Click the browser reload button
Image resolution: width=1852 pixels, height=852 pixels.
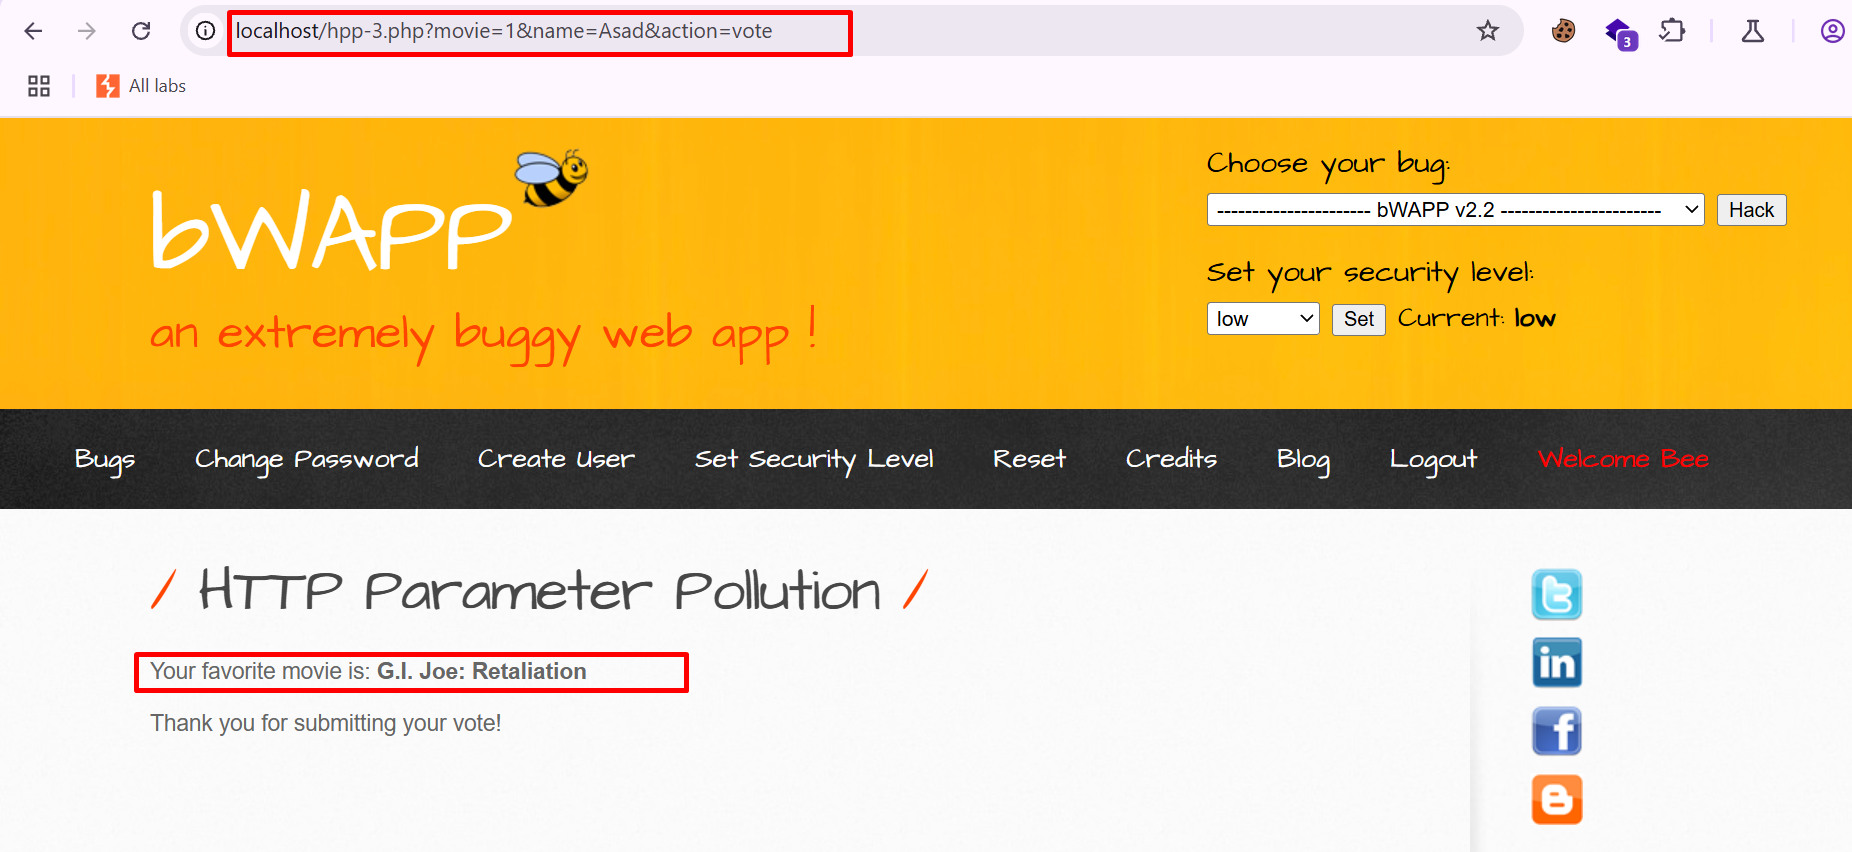tap(141, 31)
